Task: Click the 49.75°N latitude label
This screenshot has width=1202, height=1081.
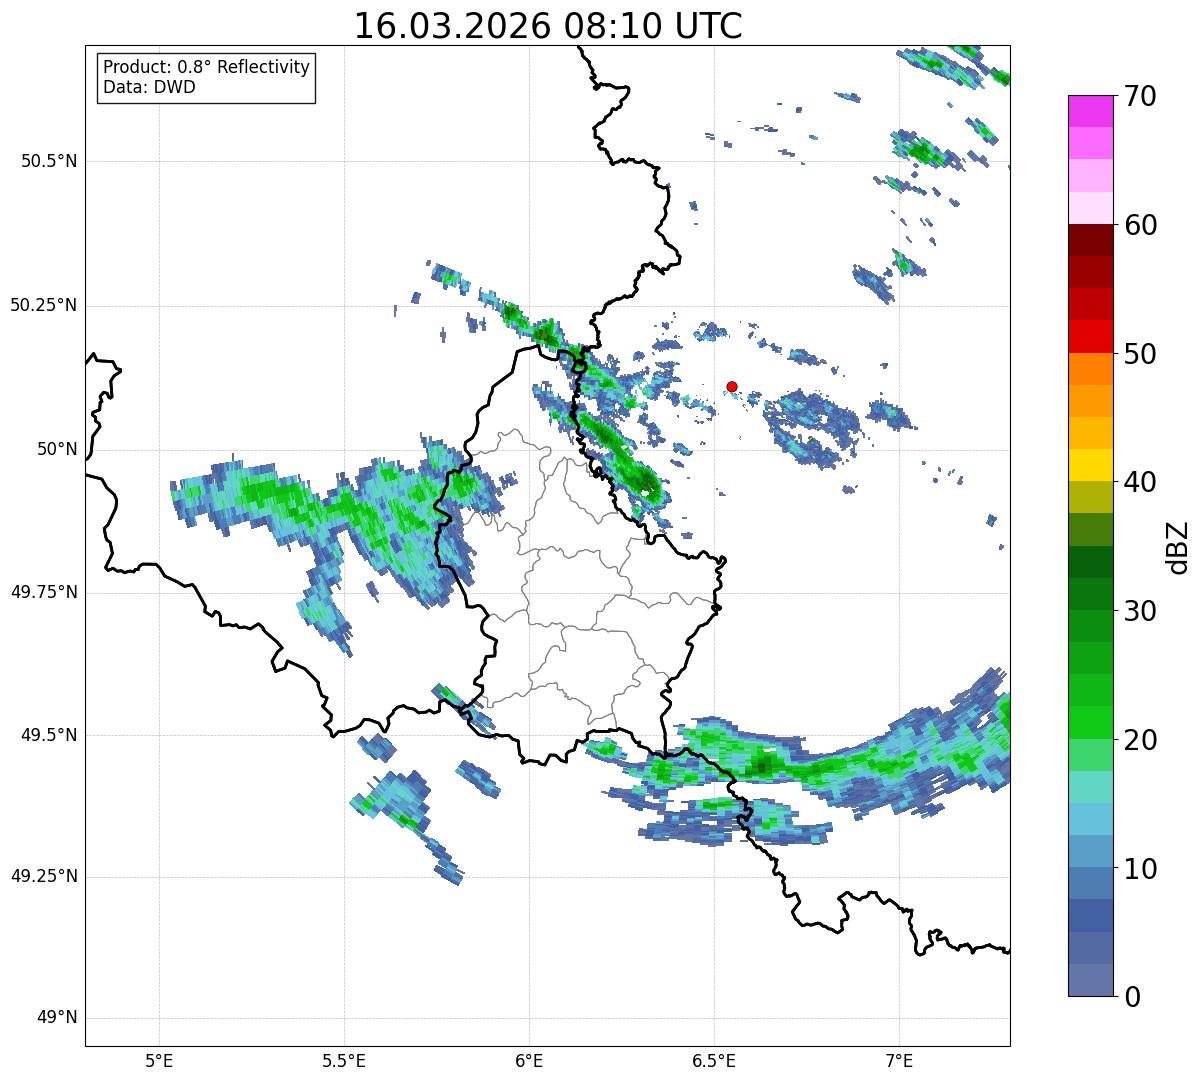Action: click(44, 592)
